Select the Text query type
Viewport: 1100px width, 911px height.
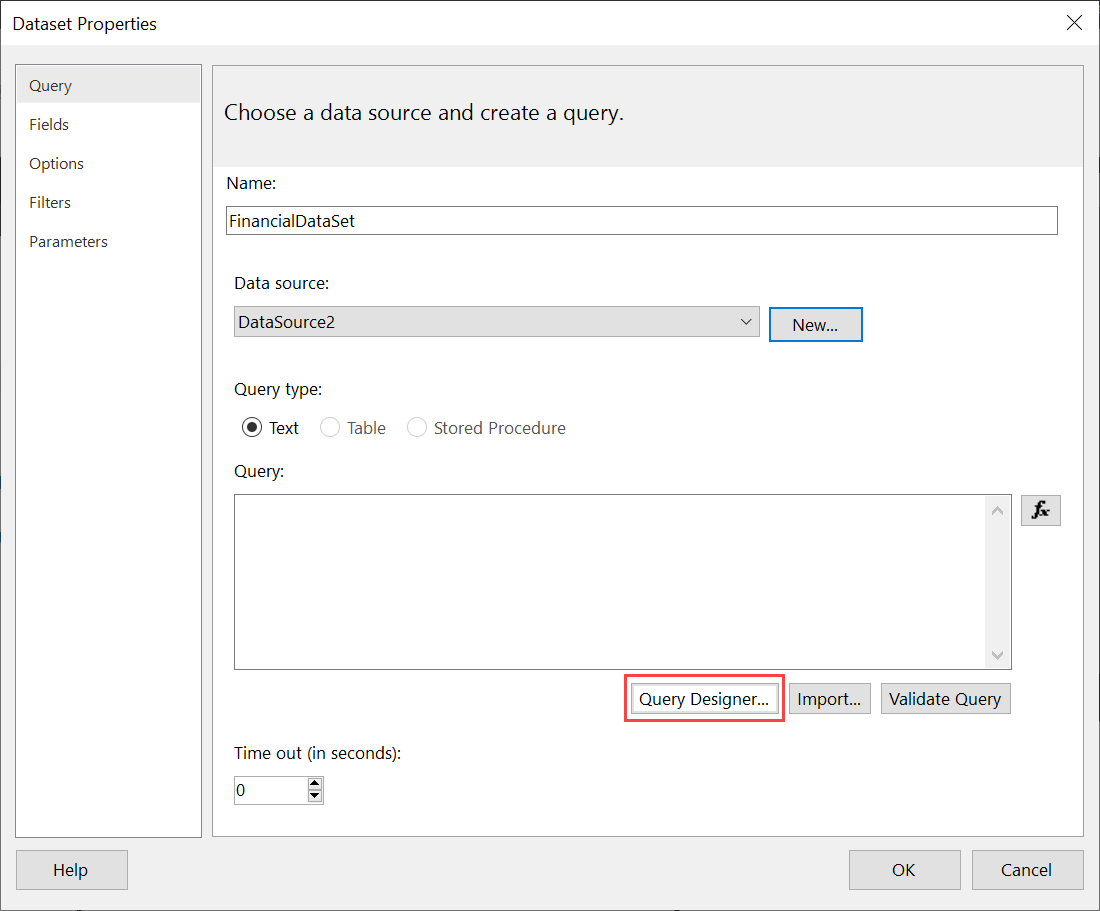pos(252,427)
